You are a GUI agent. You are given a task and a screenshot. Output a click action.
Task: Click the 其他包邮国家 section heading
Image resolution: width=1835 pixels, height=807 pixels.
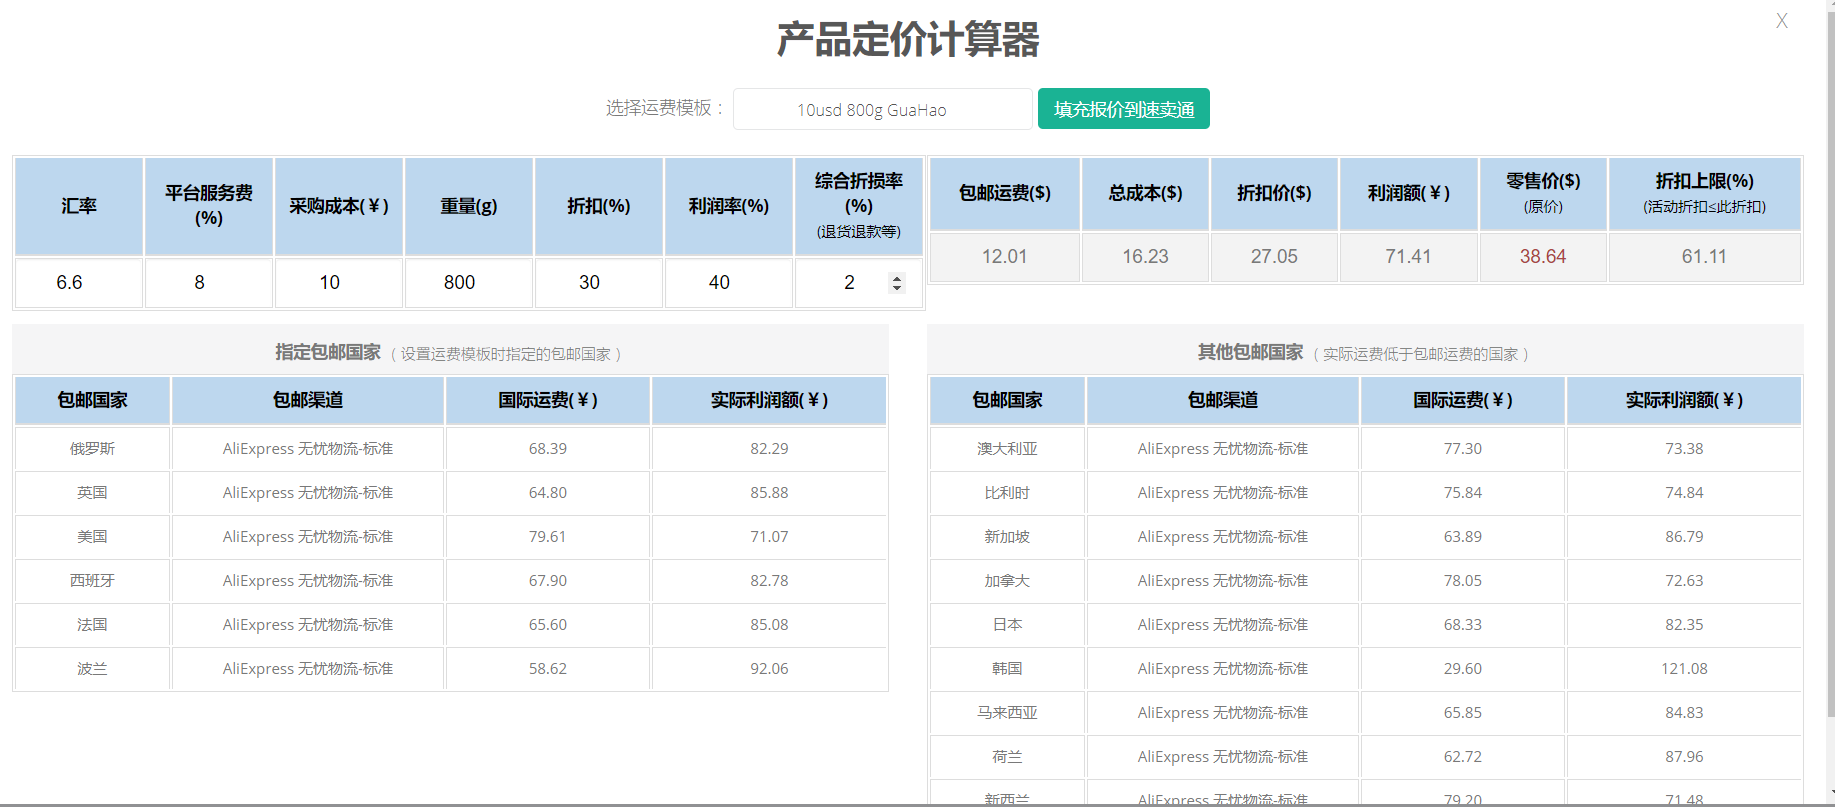[x=1250, y=352]
